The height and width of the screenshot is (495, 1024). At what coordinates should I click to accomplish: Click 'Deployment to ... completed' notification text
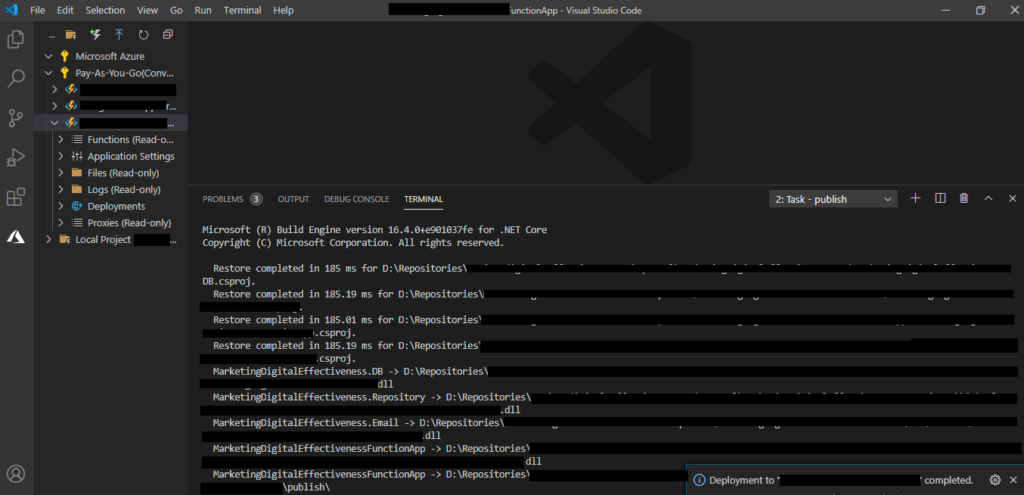(841, 480)
